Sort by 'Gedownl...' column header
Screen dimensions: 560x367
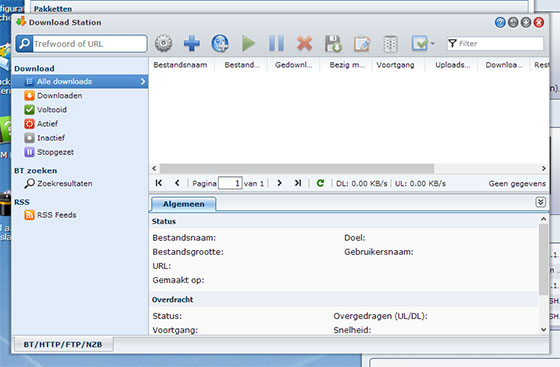[x=293, y=65]
